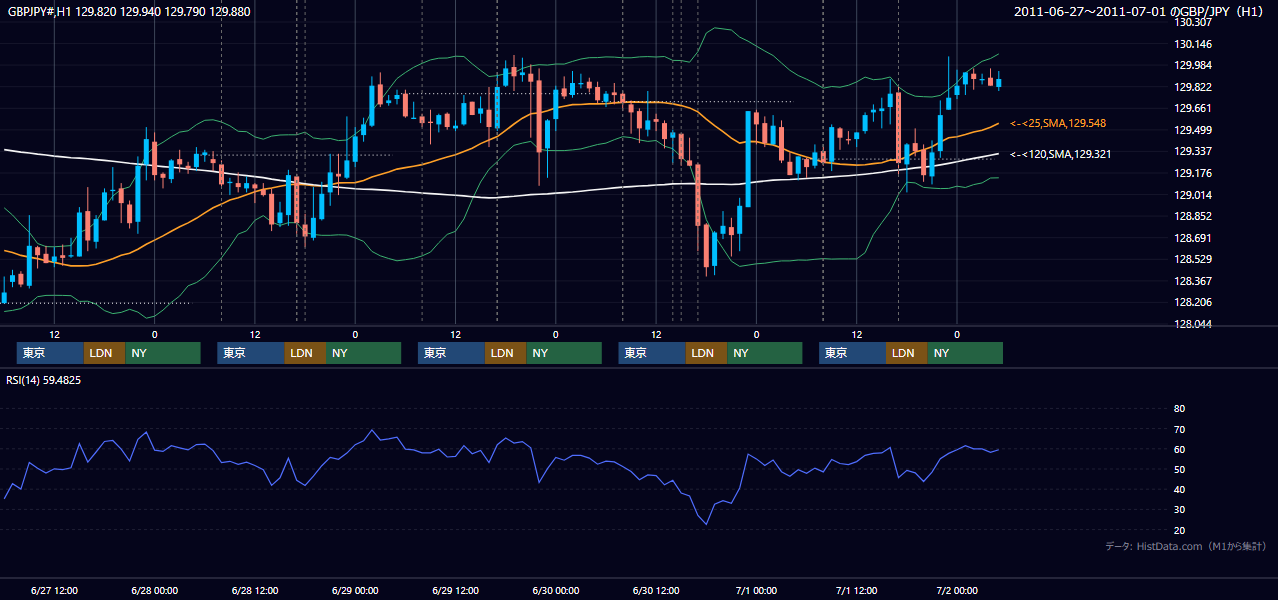
Task: Click RSI scale value 80
Action: [1179, 409]
